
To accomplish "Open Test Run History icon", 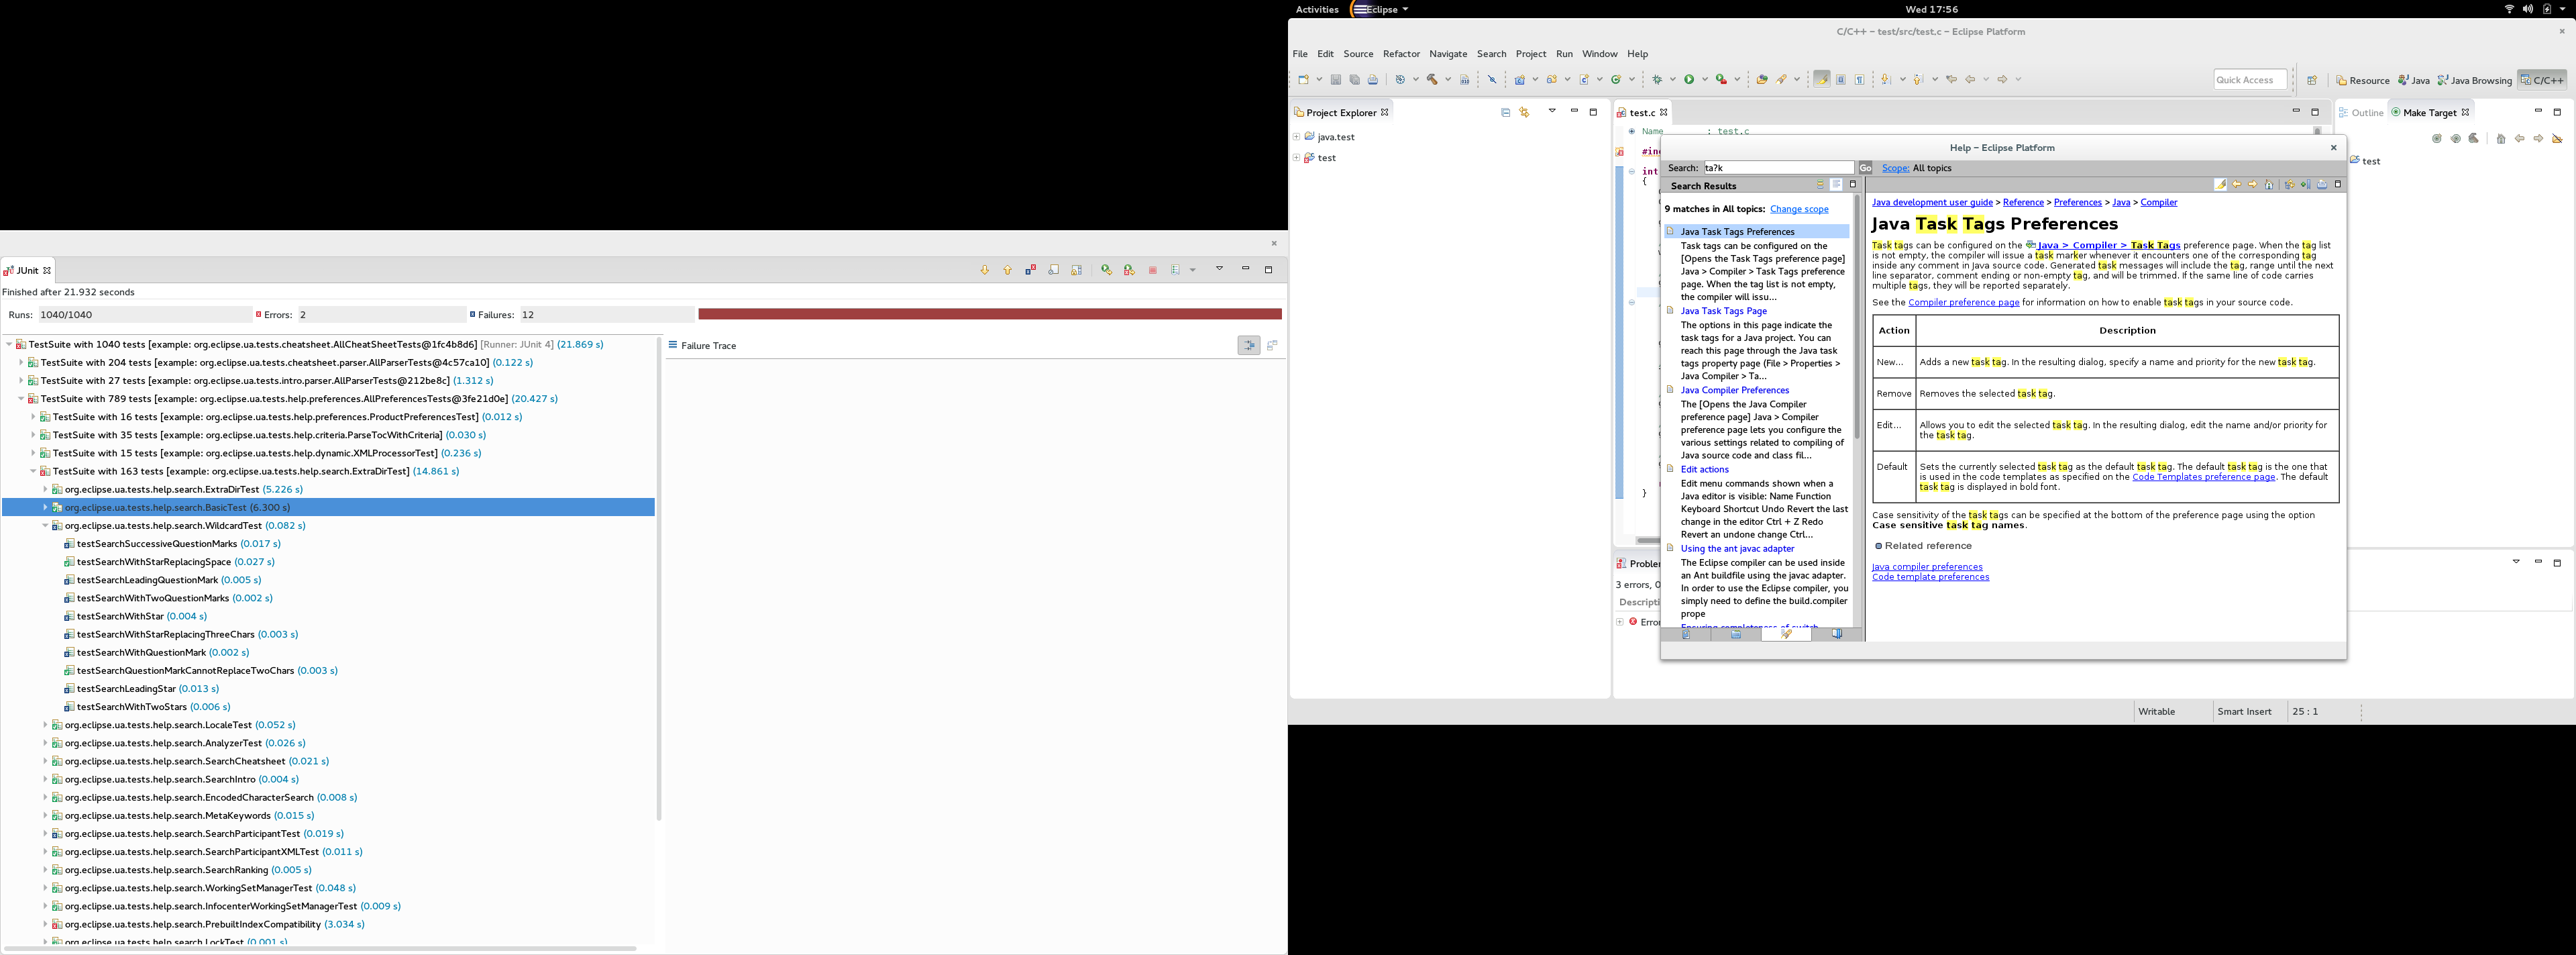I will pyautogui.click(x=1176, y=270).
